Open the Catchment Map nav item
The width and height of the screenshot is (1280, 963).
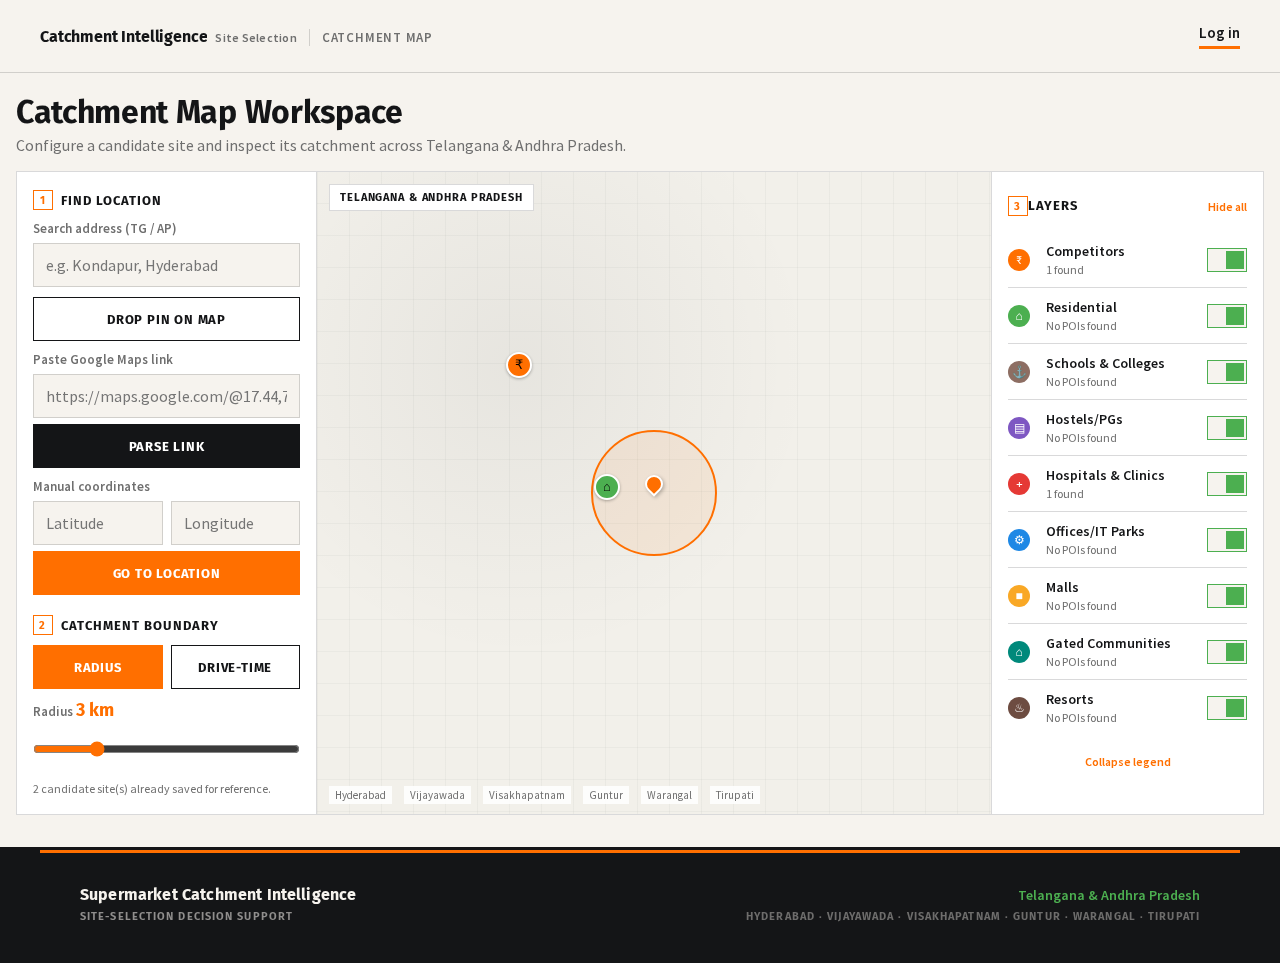(x=377, y=38)
